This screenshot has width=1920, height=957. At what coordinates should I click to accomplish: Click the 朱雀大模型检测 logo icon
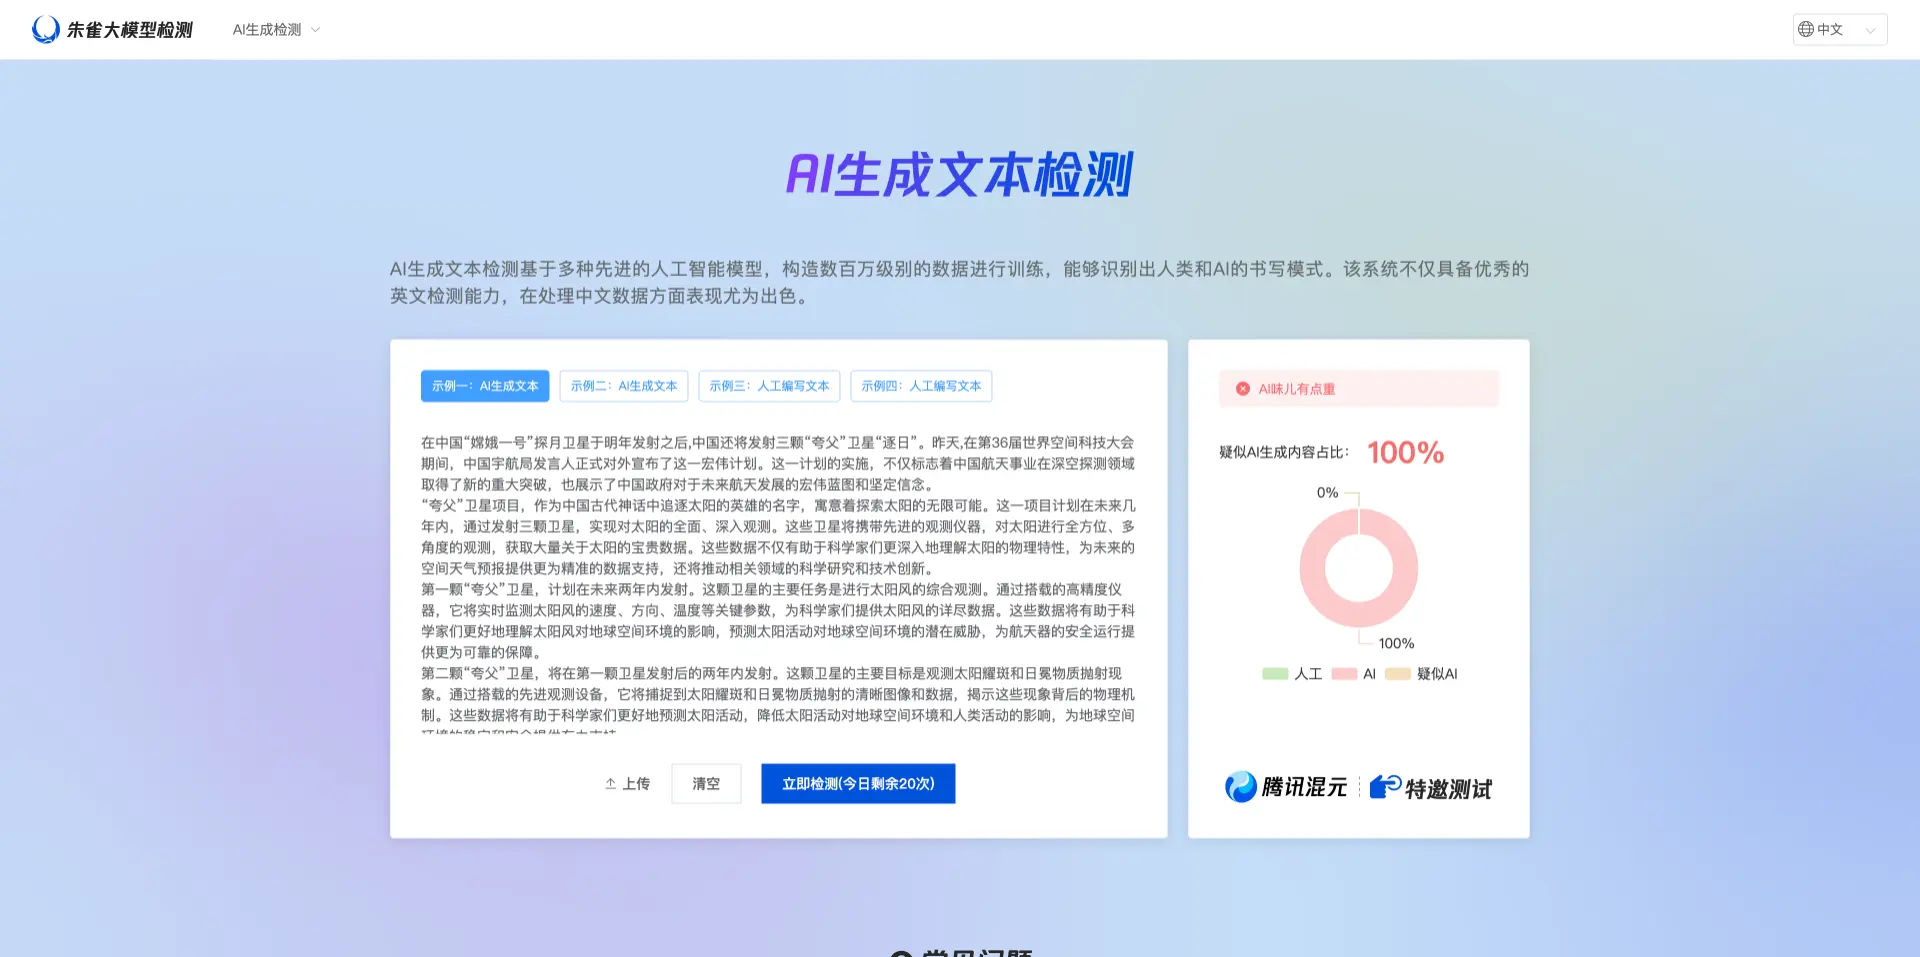tap(46, 30)
